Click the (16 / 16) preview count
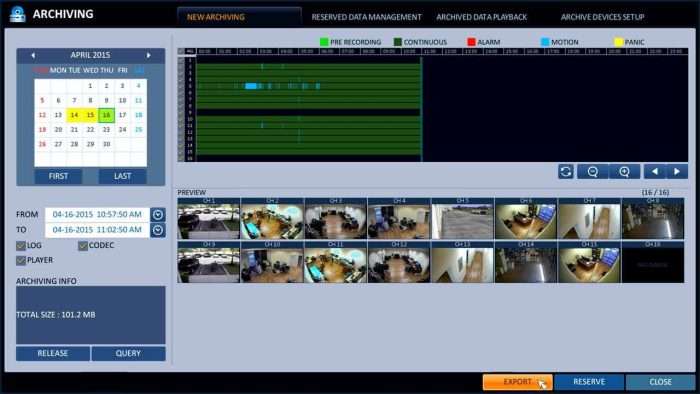Screen dimensions: 700x394 pos(655,193)
